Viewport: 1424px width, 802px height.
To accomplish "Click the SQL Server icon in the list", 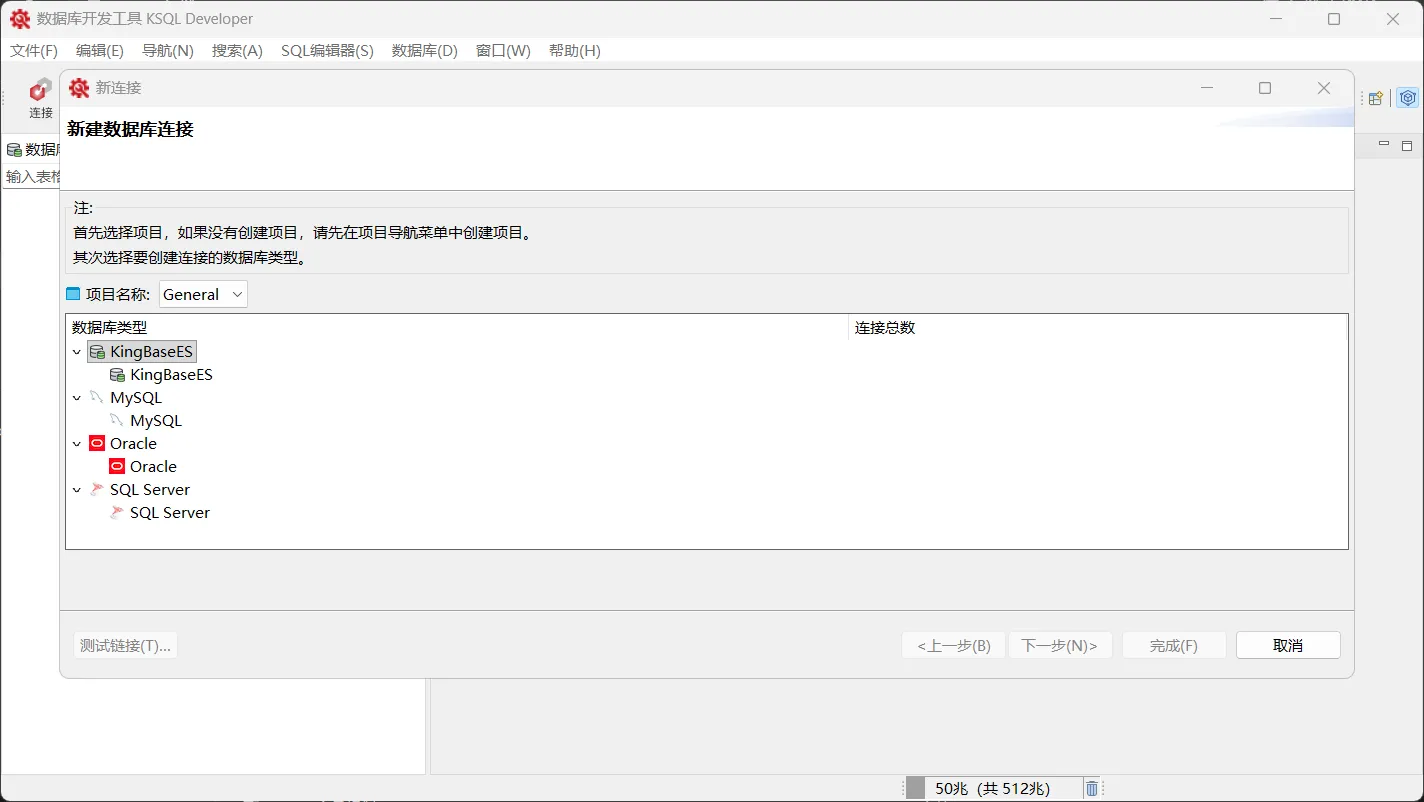I will click(97, 489).
